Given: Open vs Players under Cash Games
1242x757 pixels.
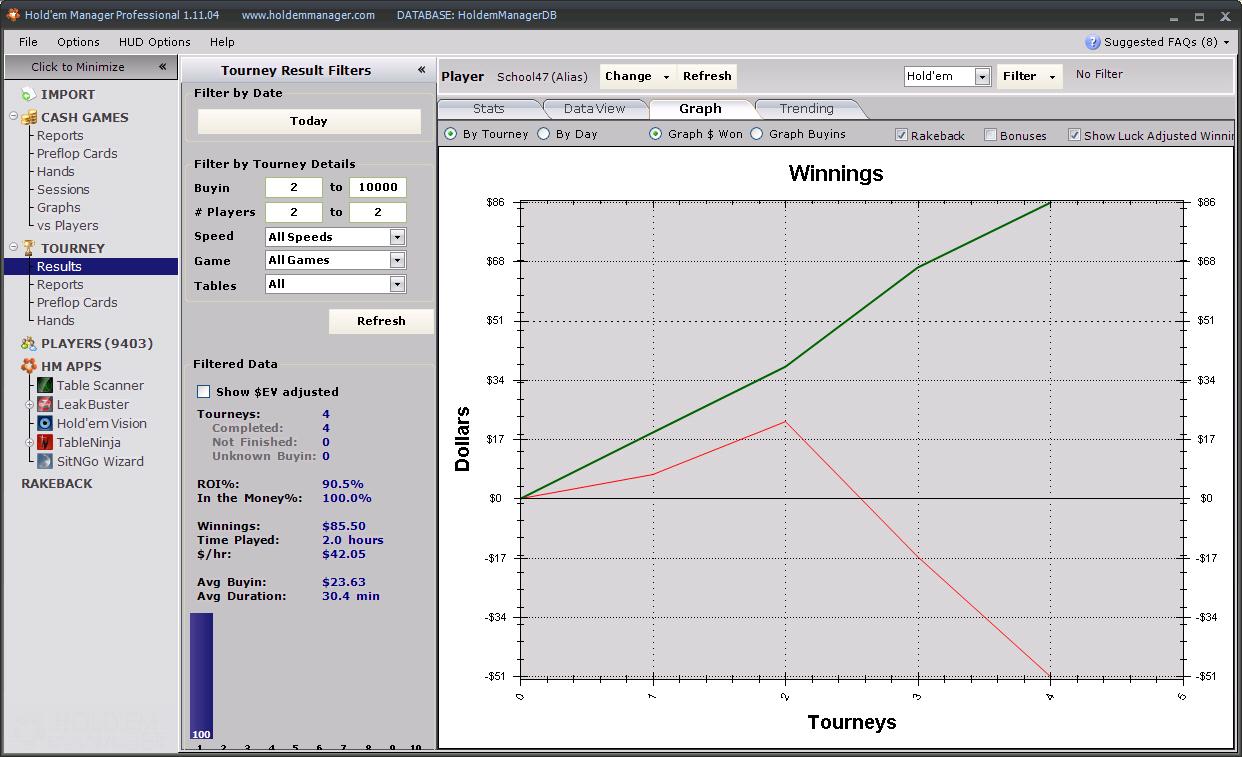Looking at the screenshot, I should coord(67,225).
